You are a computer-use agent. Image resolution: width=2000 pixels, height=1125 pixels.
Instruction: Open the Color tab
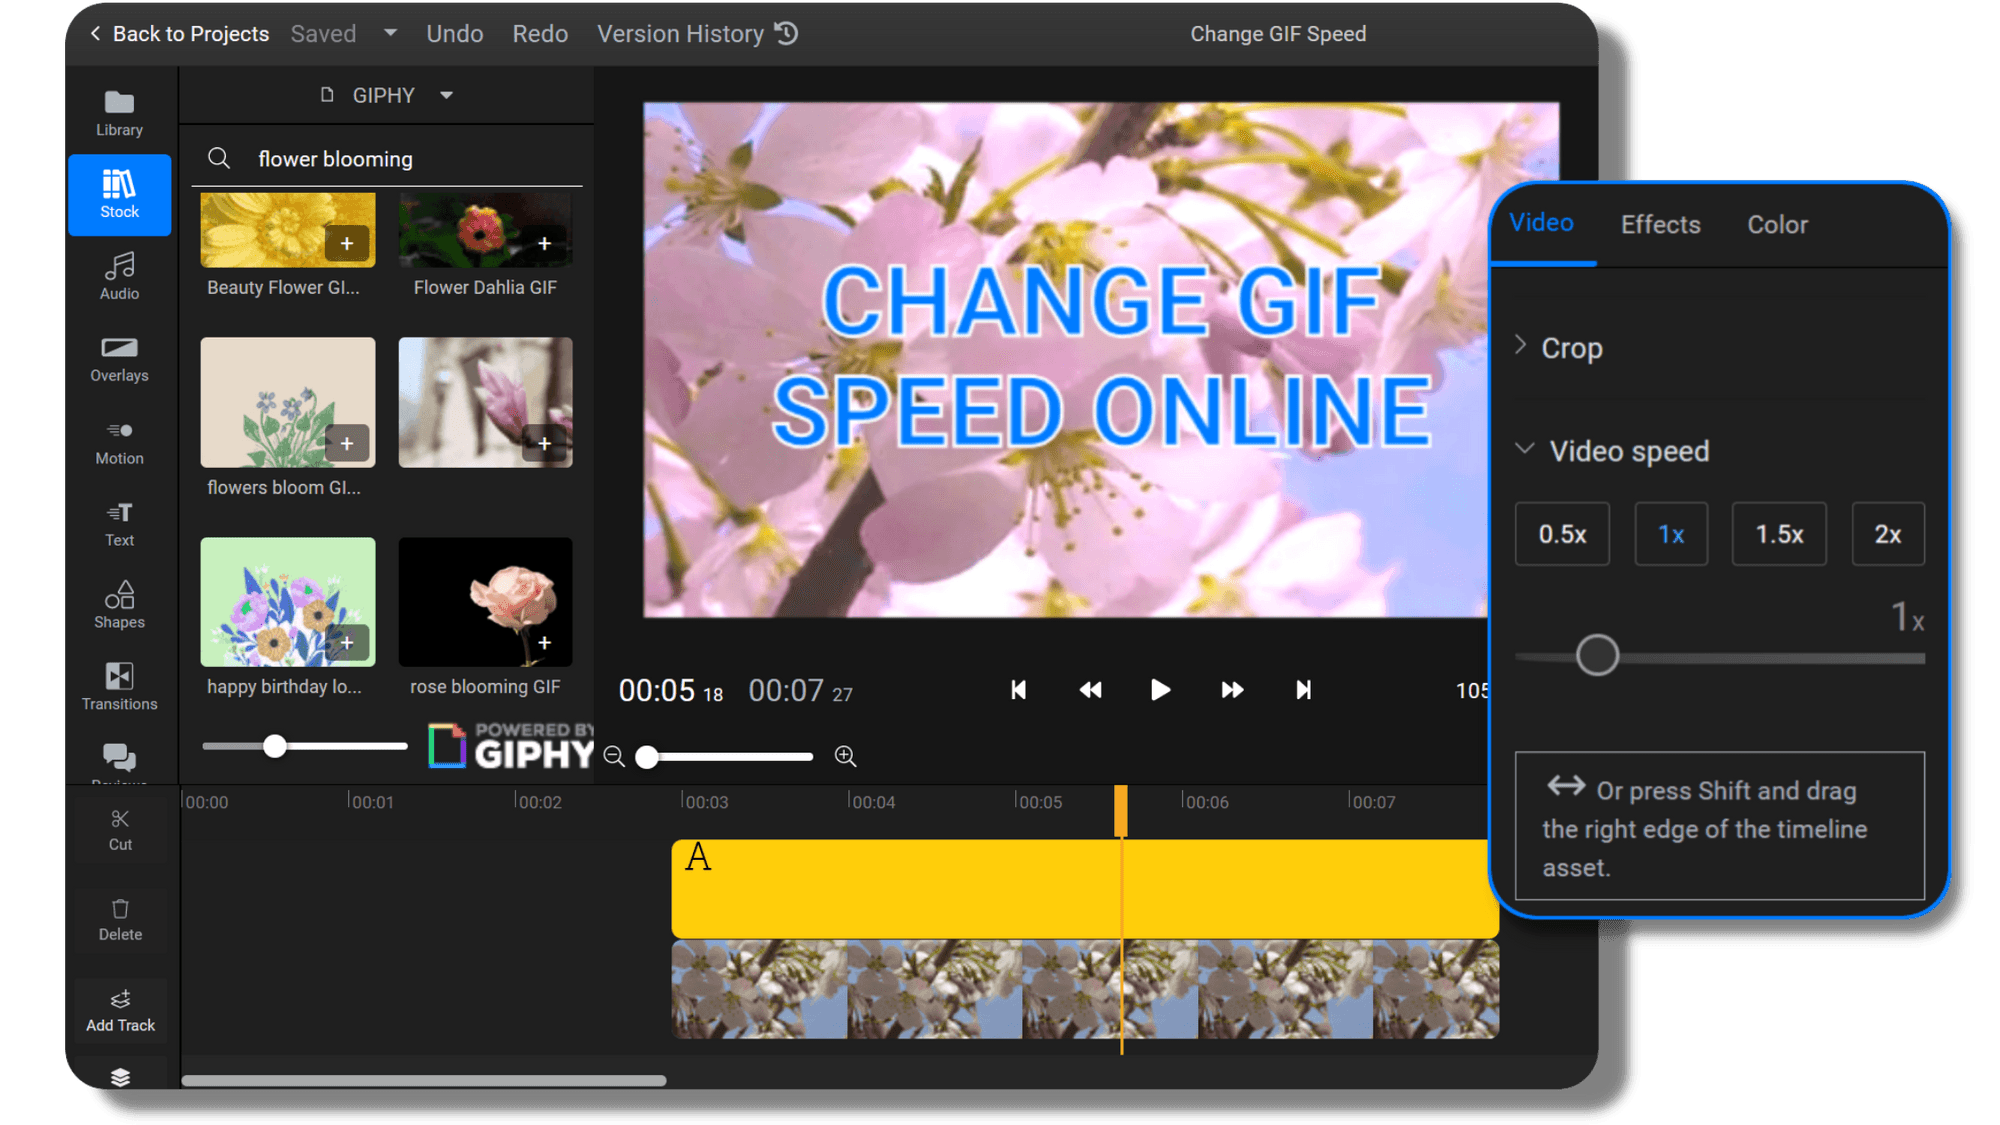pos(1777,224)
